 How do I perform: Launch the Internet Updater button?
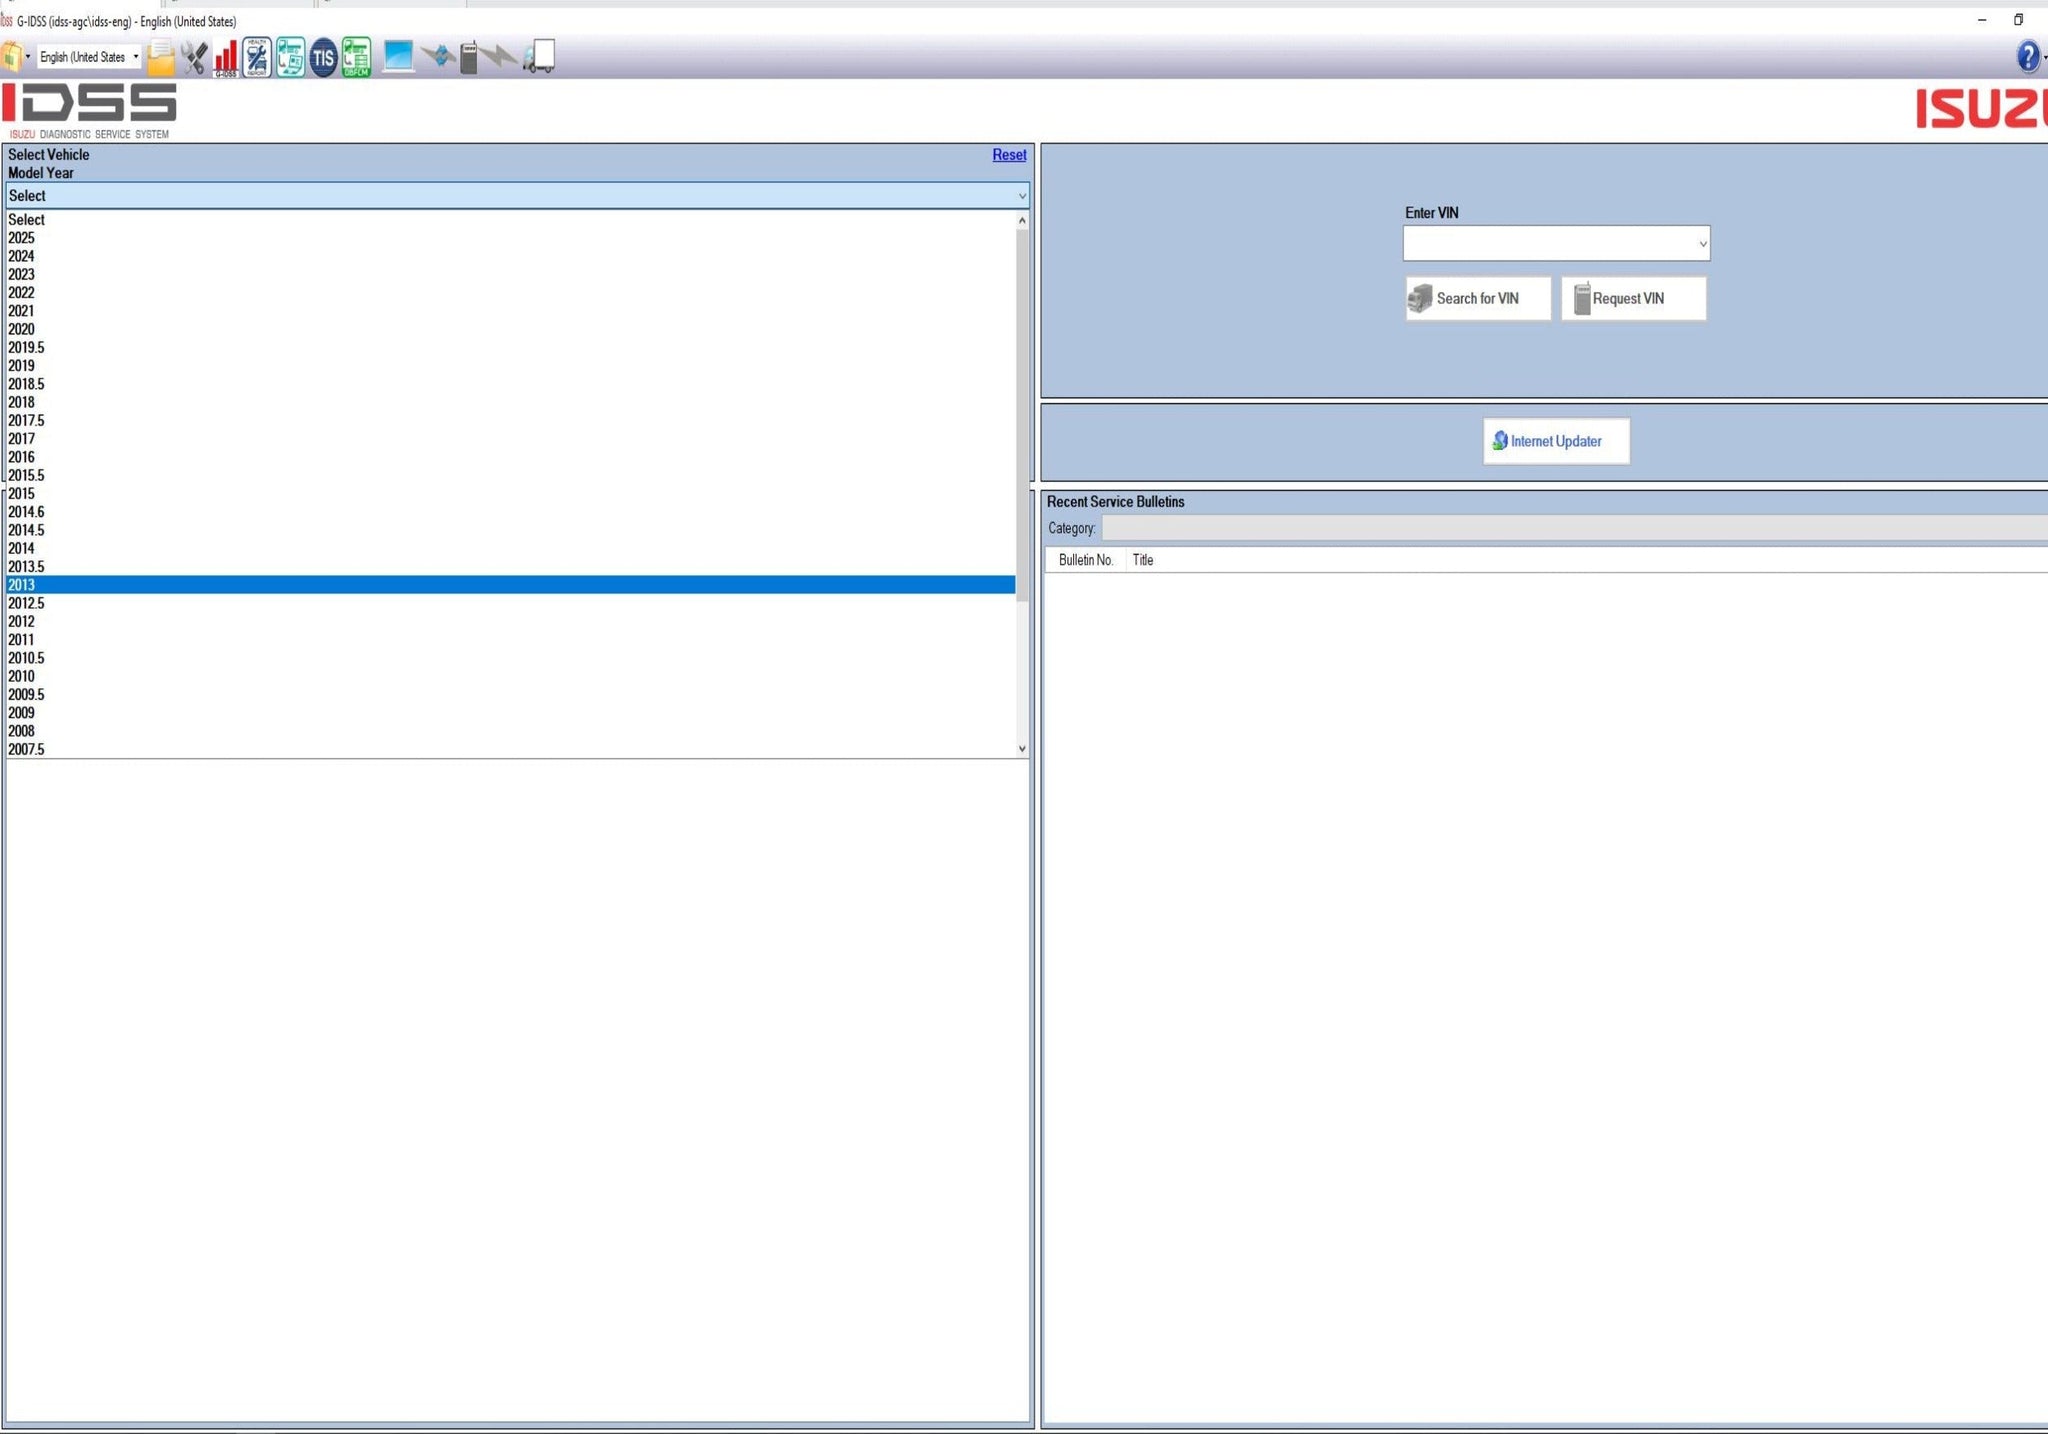pyautogui.click(x=1555, y=441)
